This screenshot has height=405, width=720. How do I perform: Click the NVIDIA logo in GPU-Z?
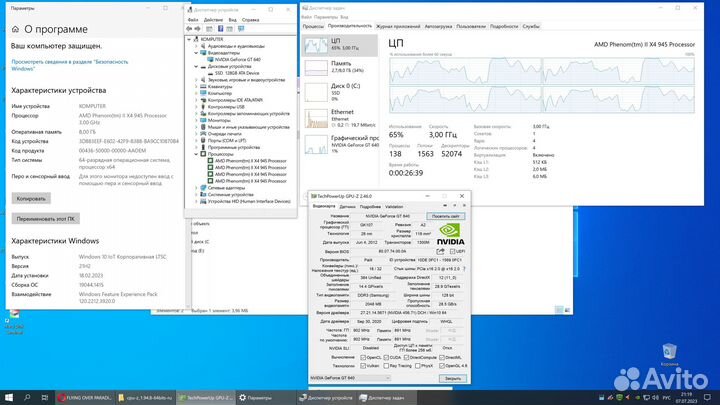[450, 234]
